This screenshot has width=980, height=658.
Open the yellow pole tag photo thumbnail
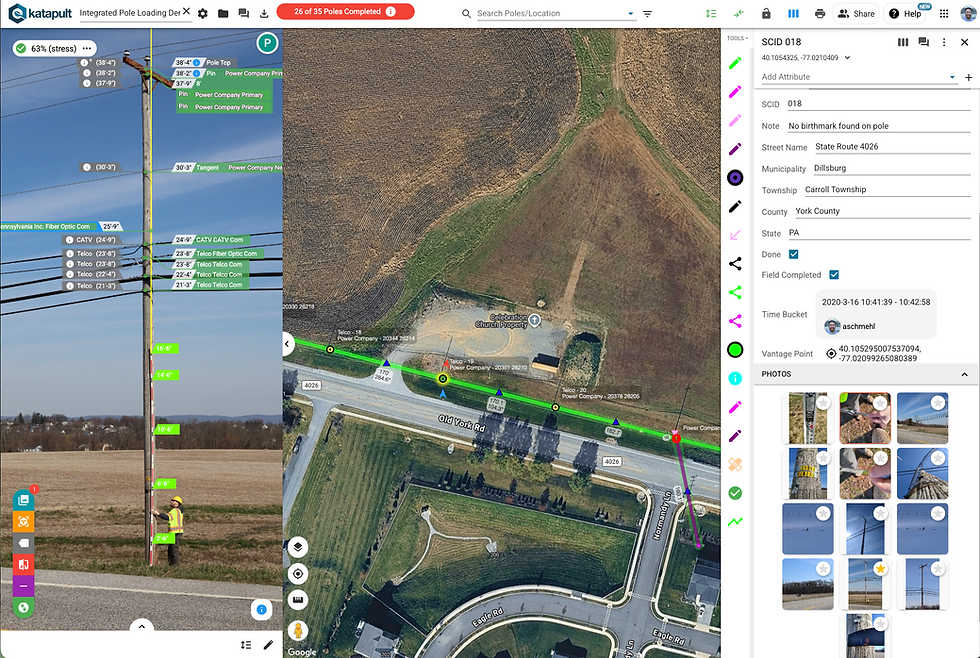(x=808, y=473)
